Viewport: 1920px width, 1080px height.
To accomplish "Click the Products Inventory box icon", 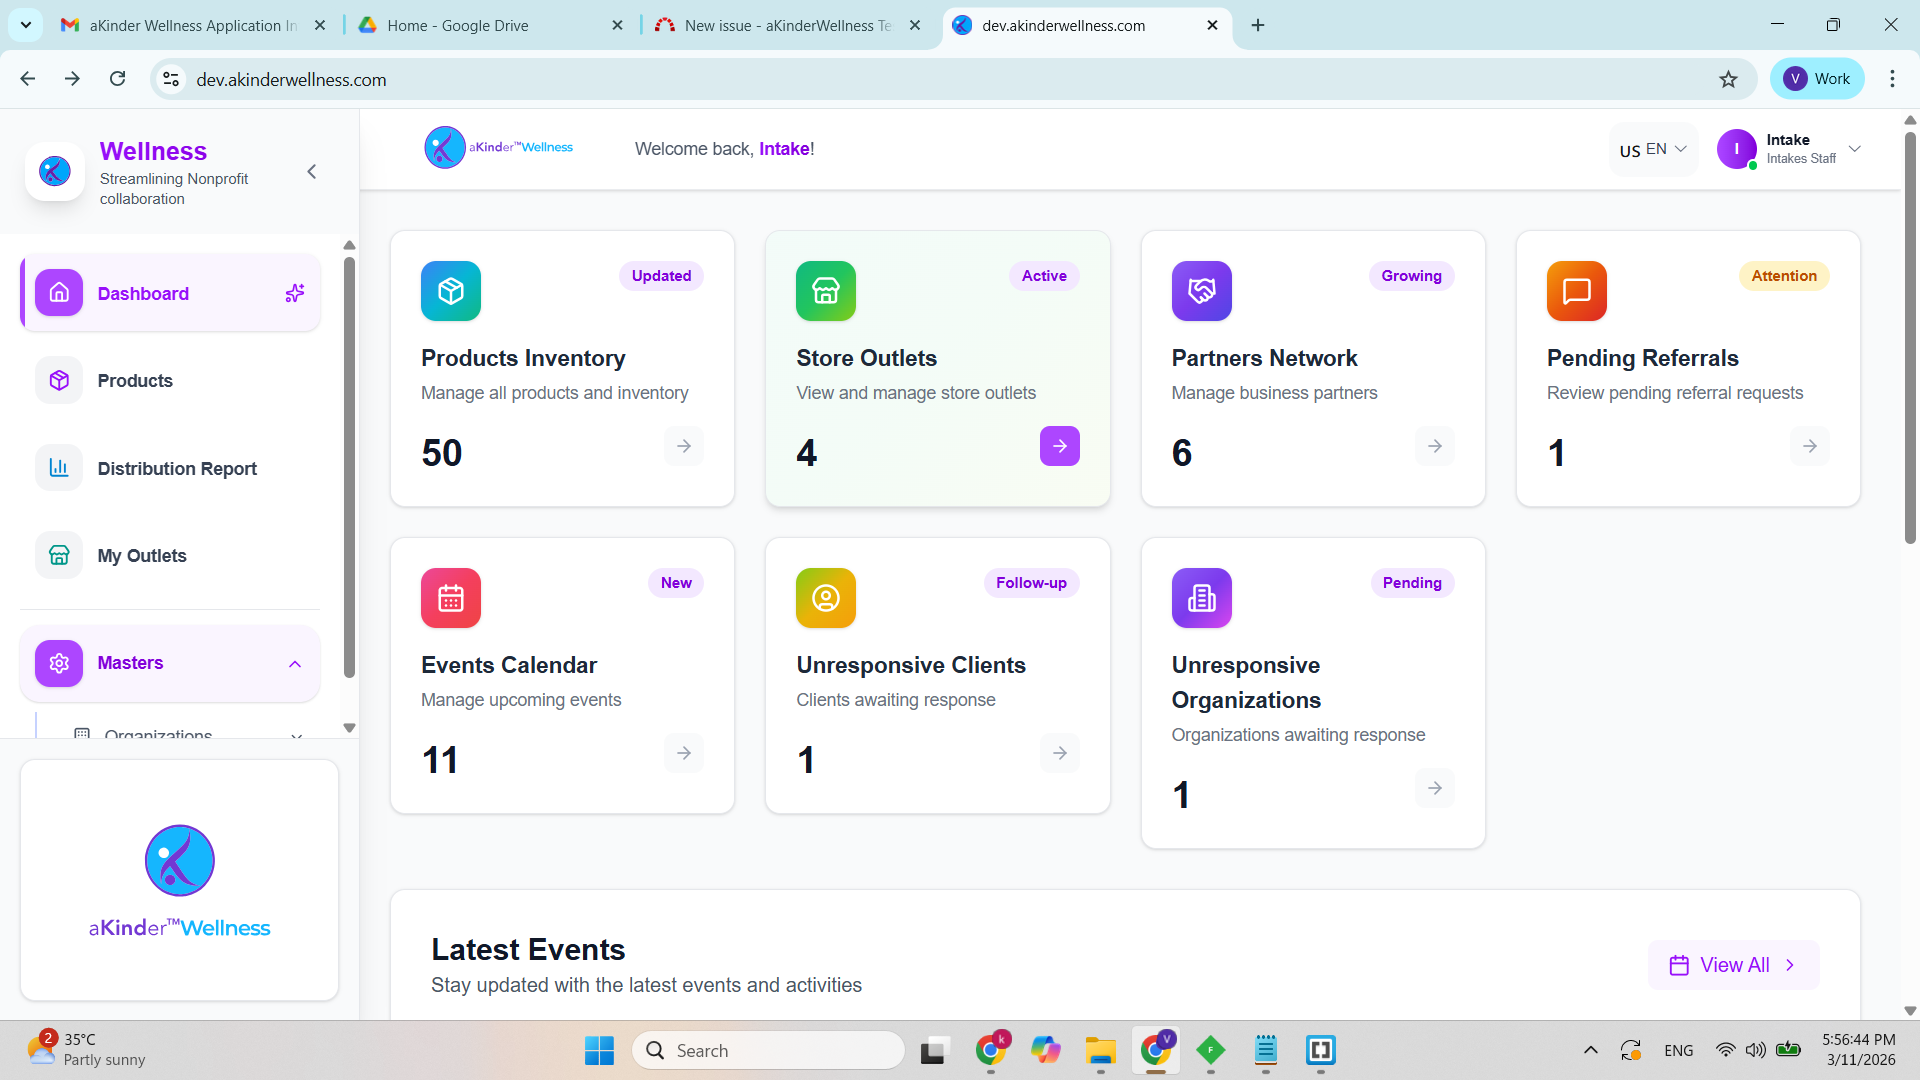I will [450, 291].
